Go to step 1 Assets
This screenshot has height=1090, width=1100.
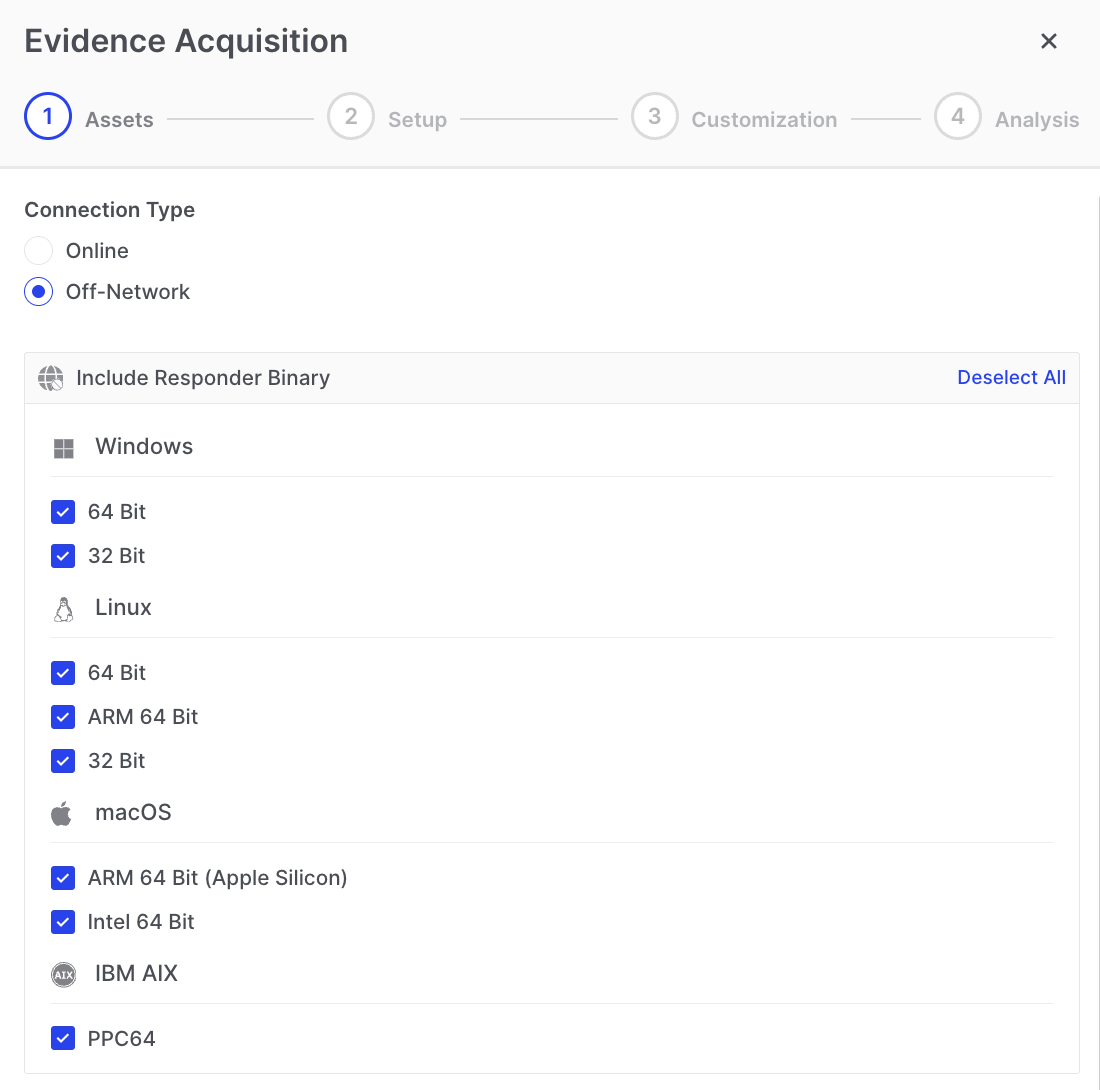click(48, 118)
